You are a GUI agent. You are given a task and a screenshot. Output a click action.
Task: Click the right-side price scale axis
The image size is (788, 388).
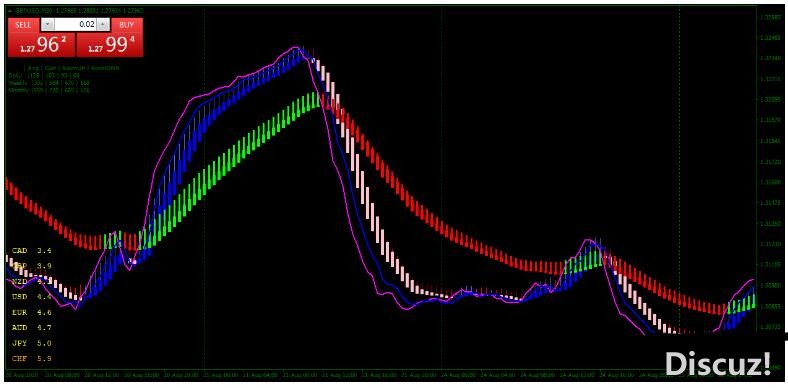pos(770,188)
